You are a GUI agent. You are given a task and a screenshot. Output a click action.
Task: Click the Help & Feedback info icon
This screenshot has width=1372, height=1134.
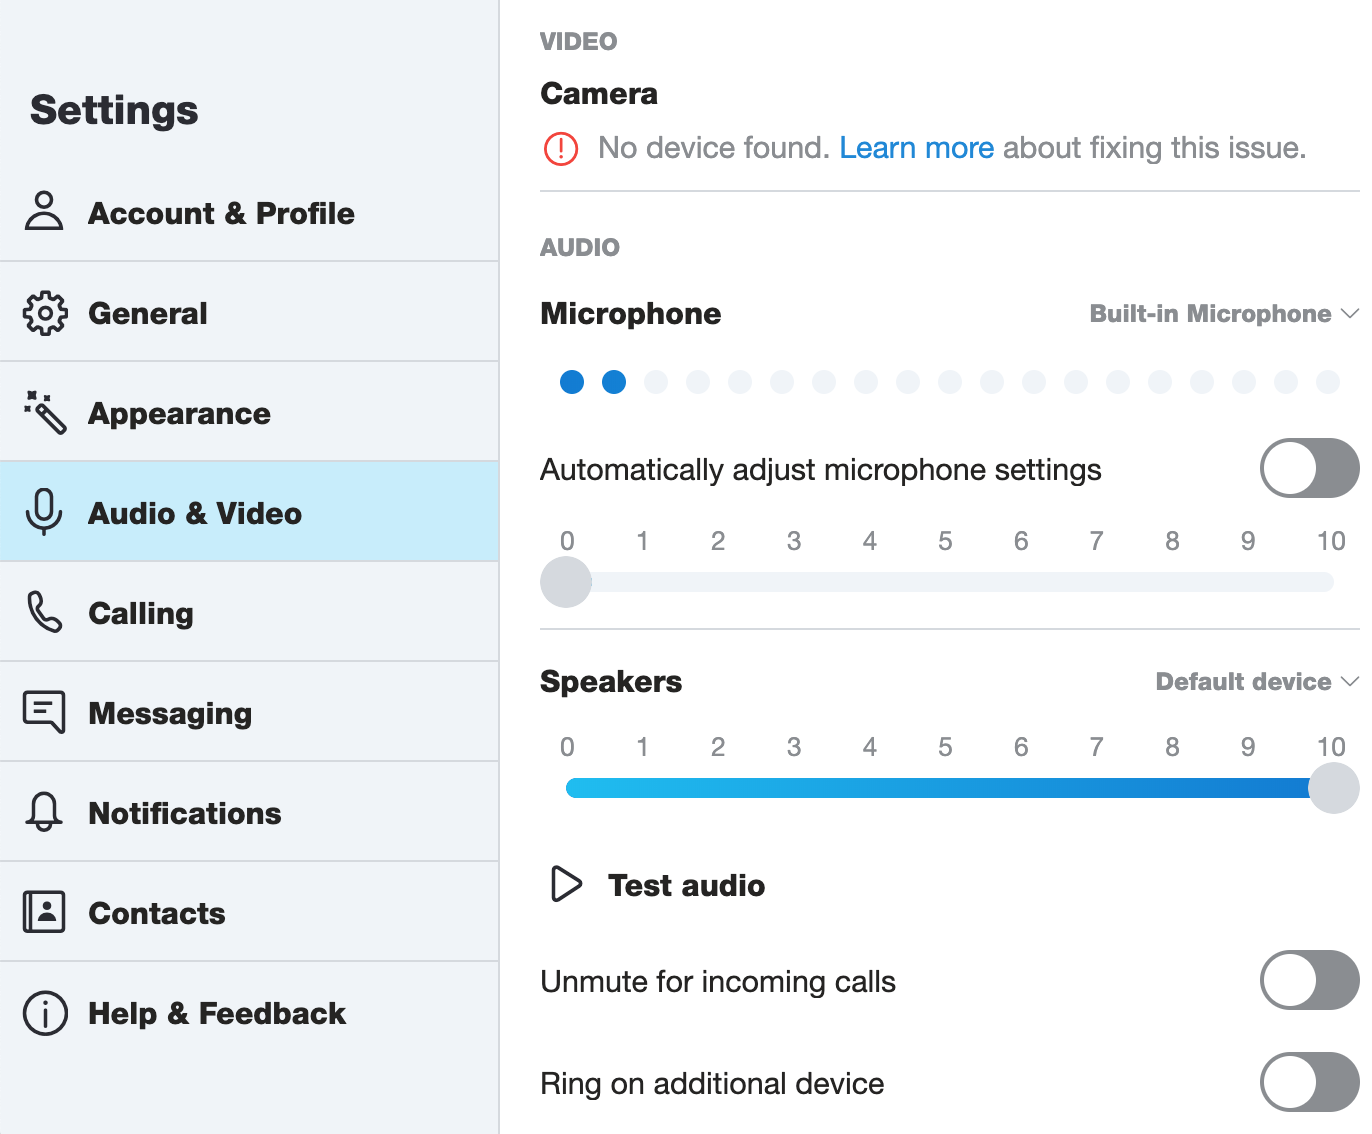pos(45,1013)
